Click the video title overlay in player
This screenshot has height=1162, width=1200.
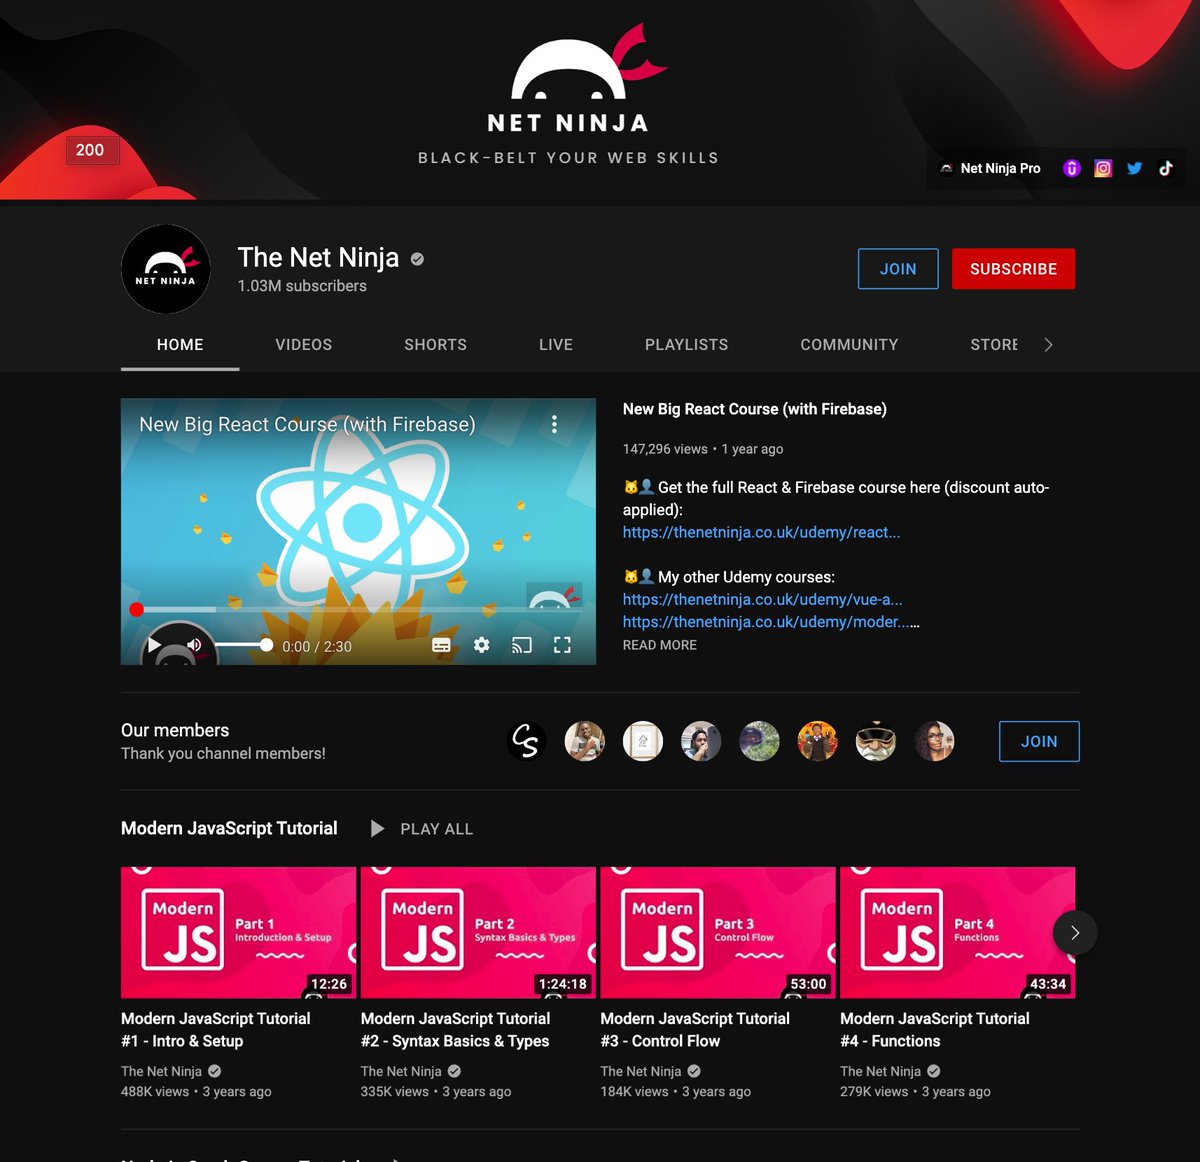point(307,424)
